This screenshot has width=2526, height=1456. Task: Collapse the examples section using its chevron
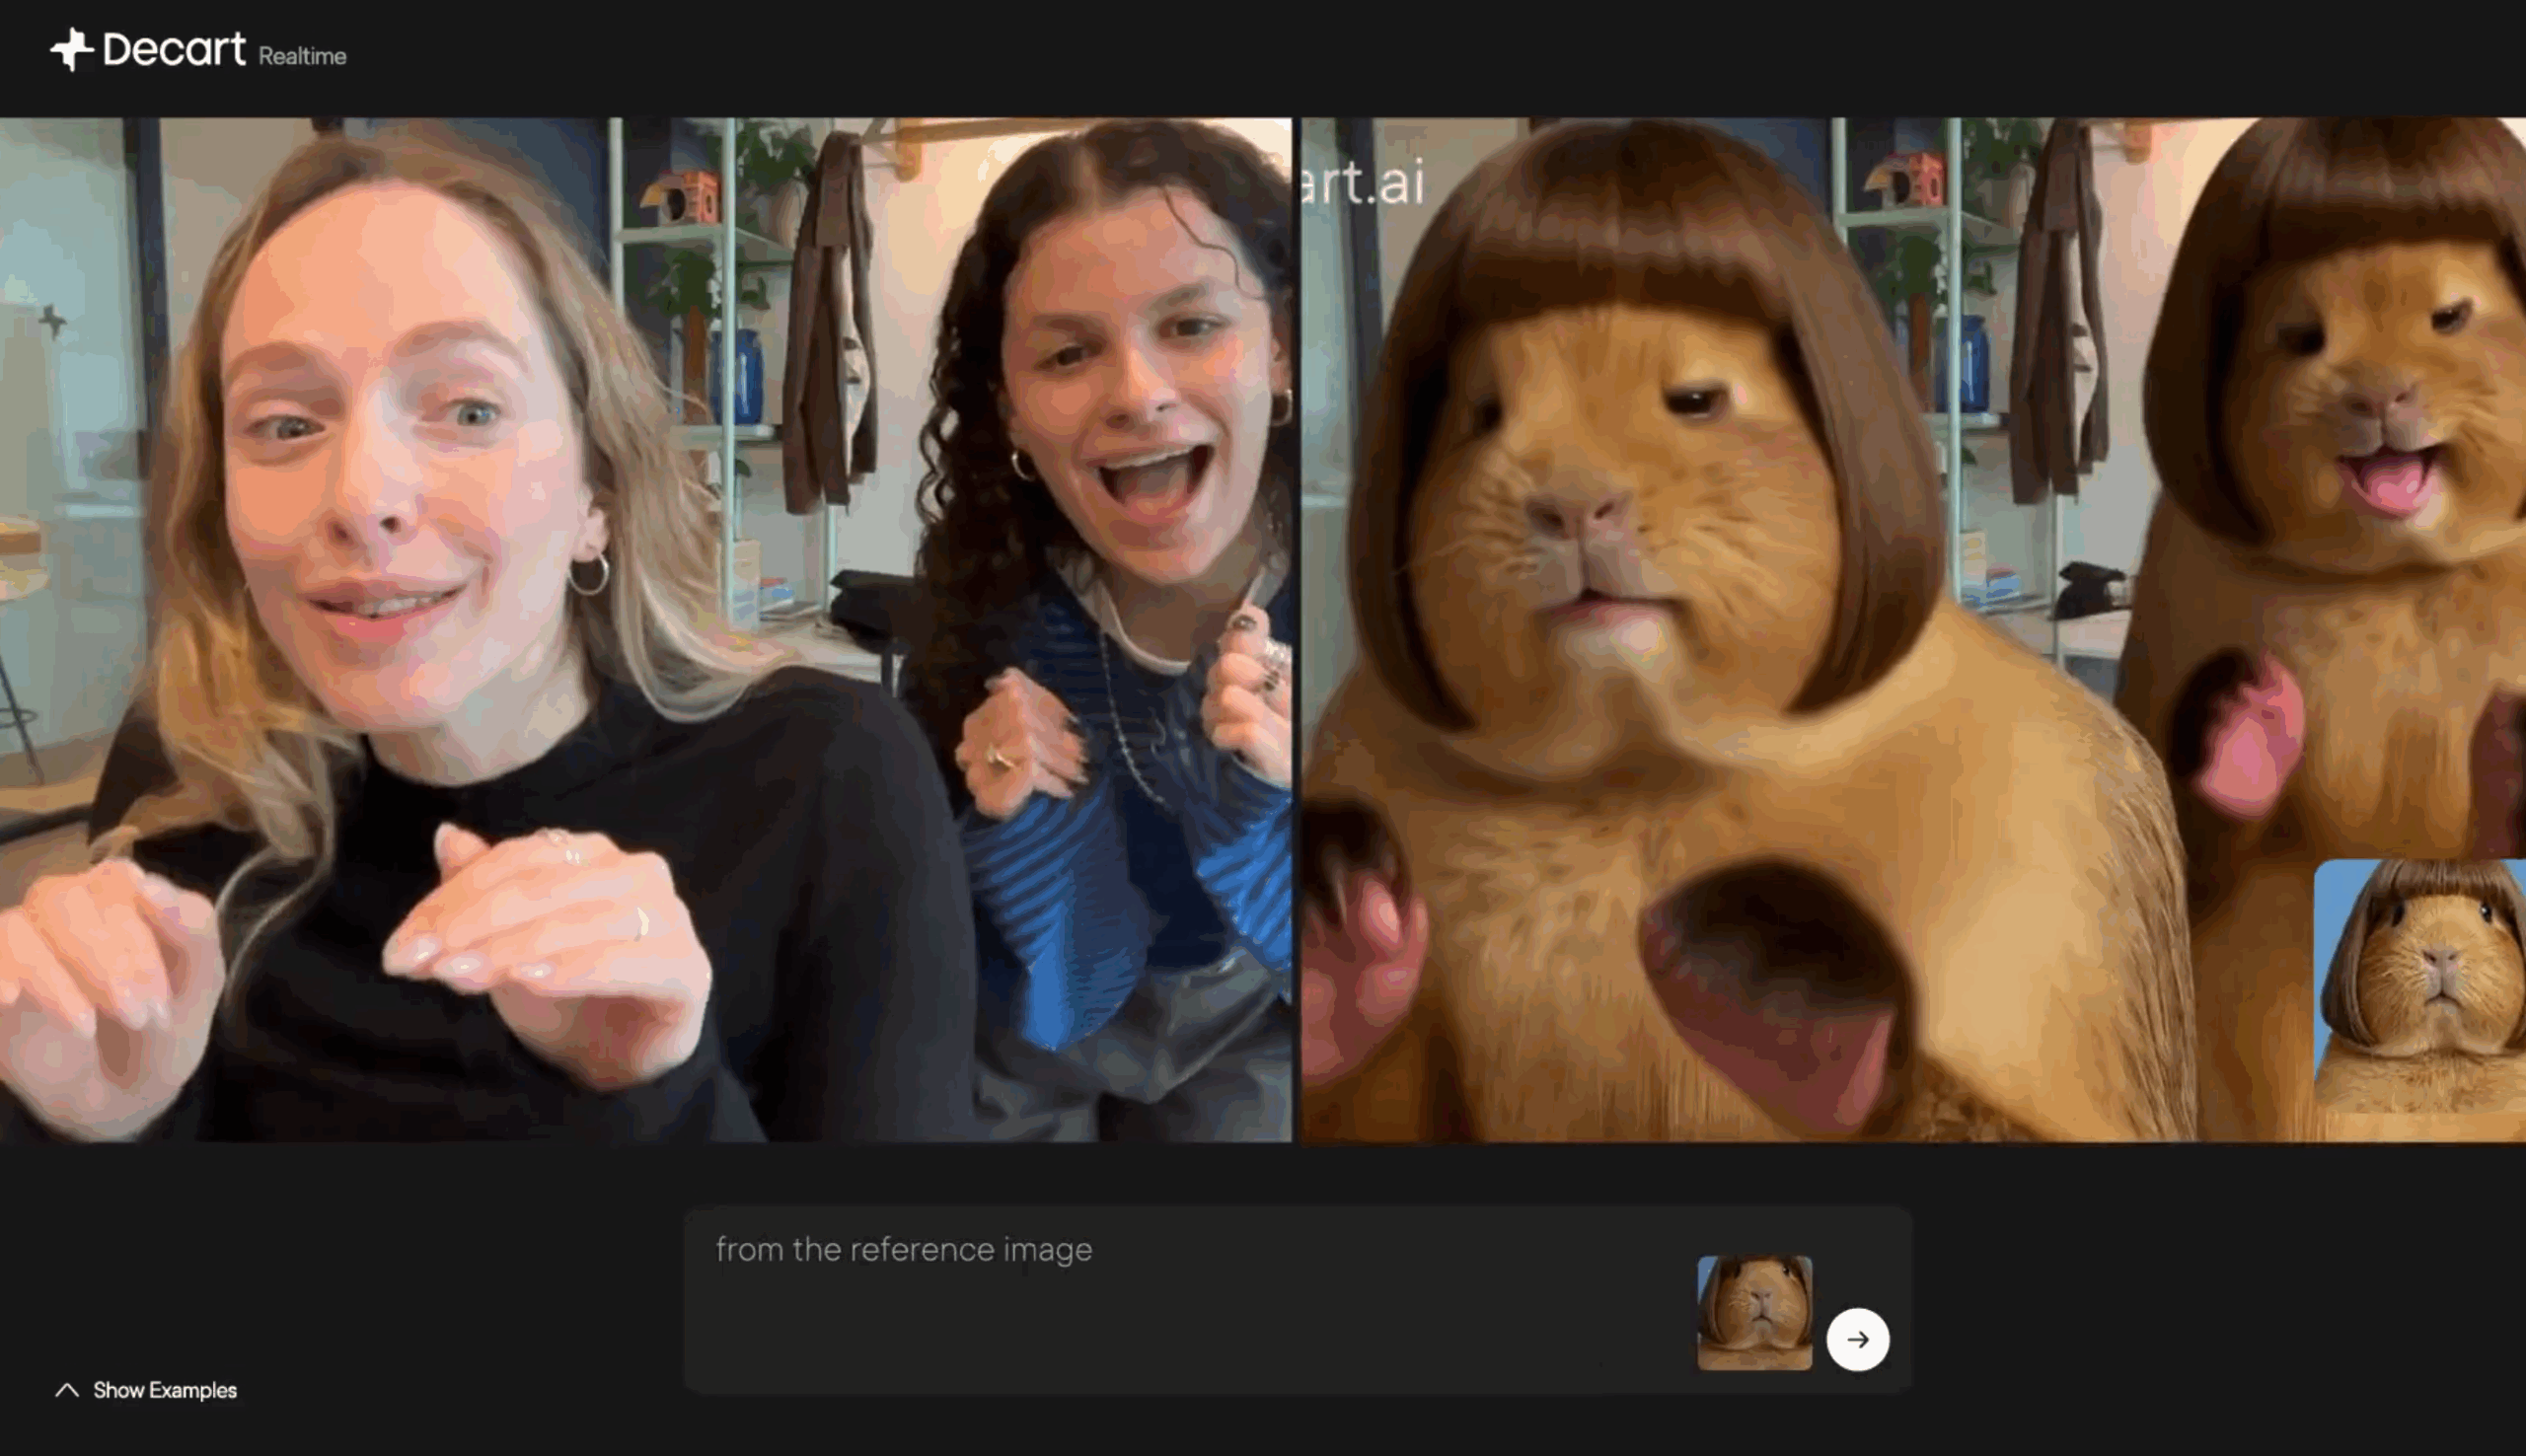coord(68,1389)
